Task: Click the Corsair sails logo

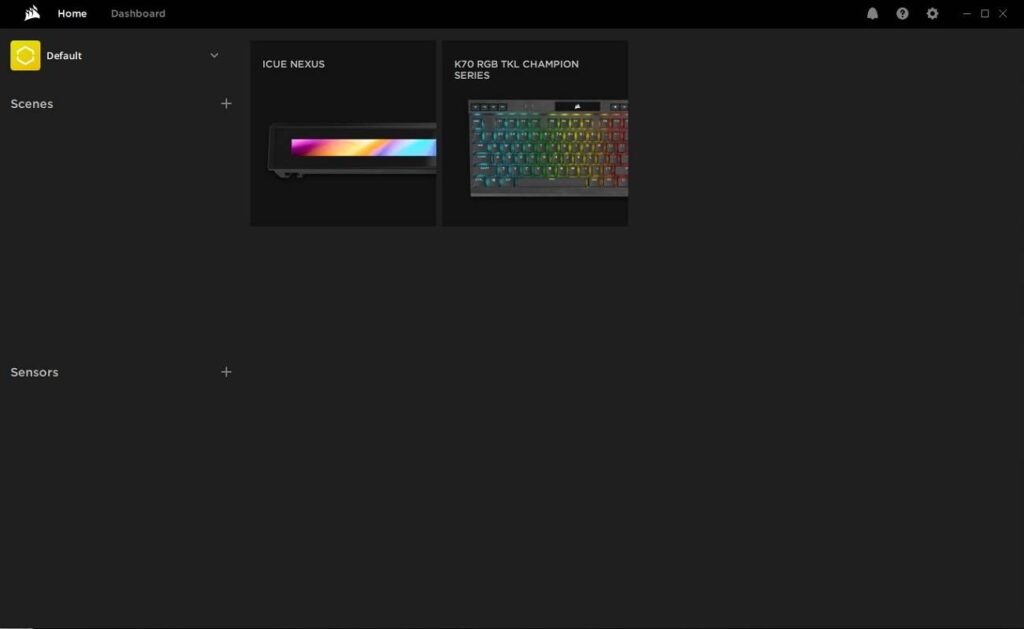Action: (32, 14)
